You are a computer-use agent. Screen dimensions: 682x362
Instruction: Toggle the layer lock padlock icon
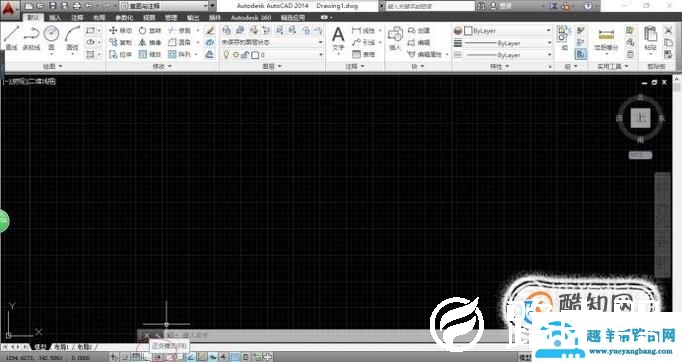245,55
